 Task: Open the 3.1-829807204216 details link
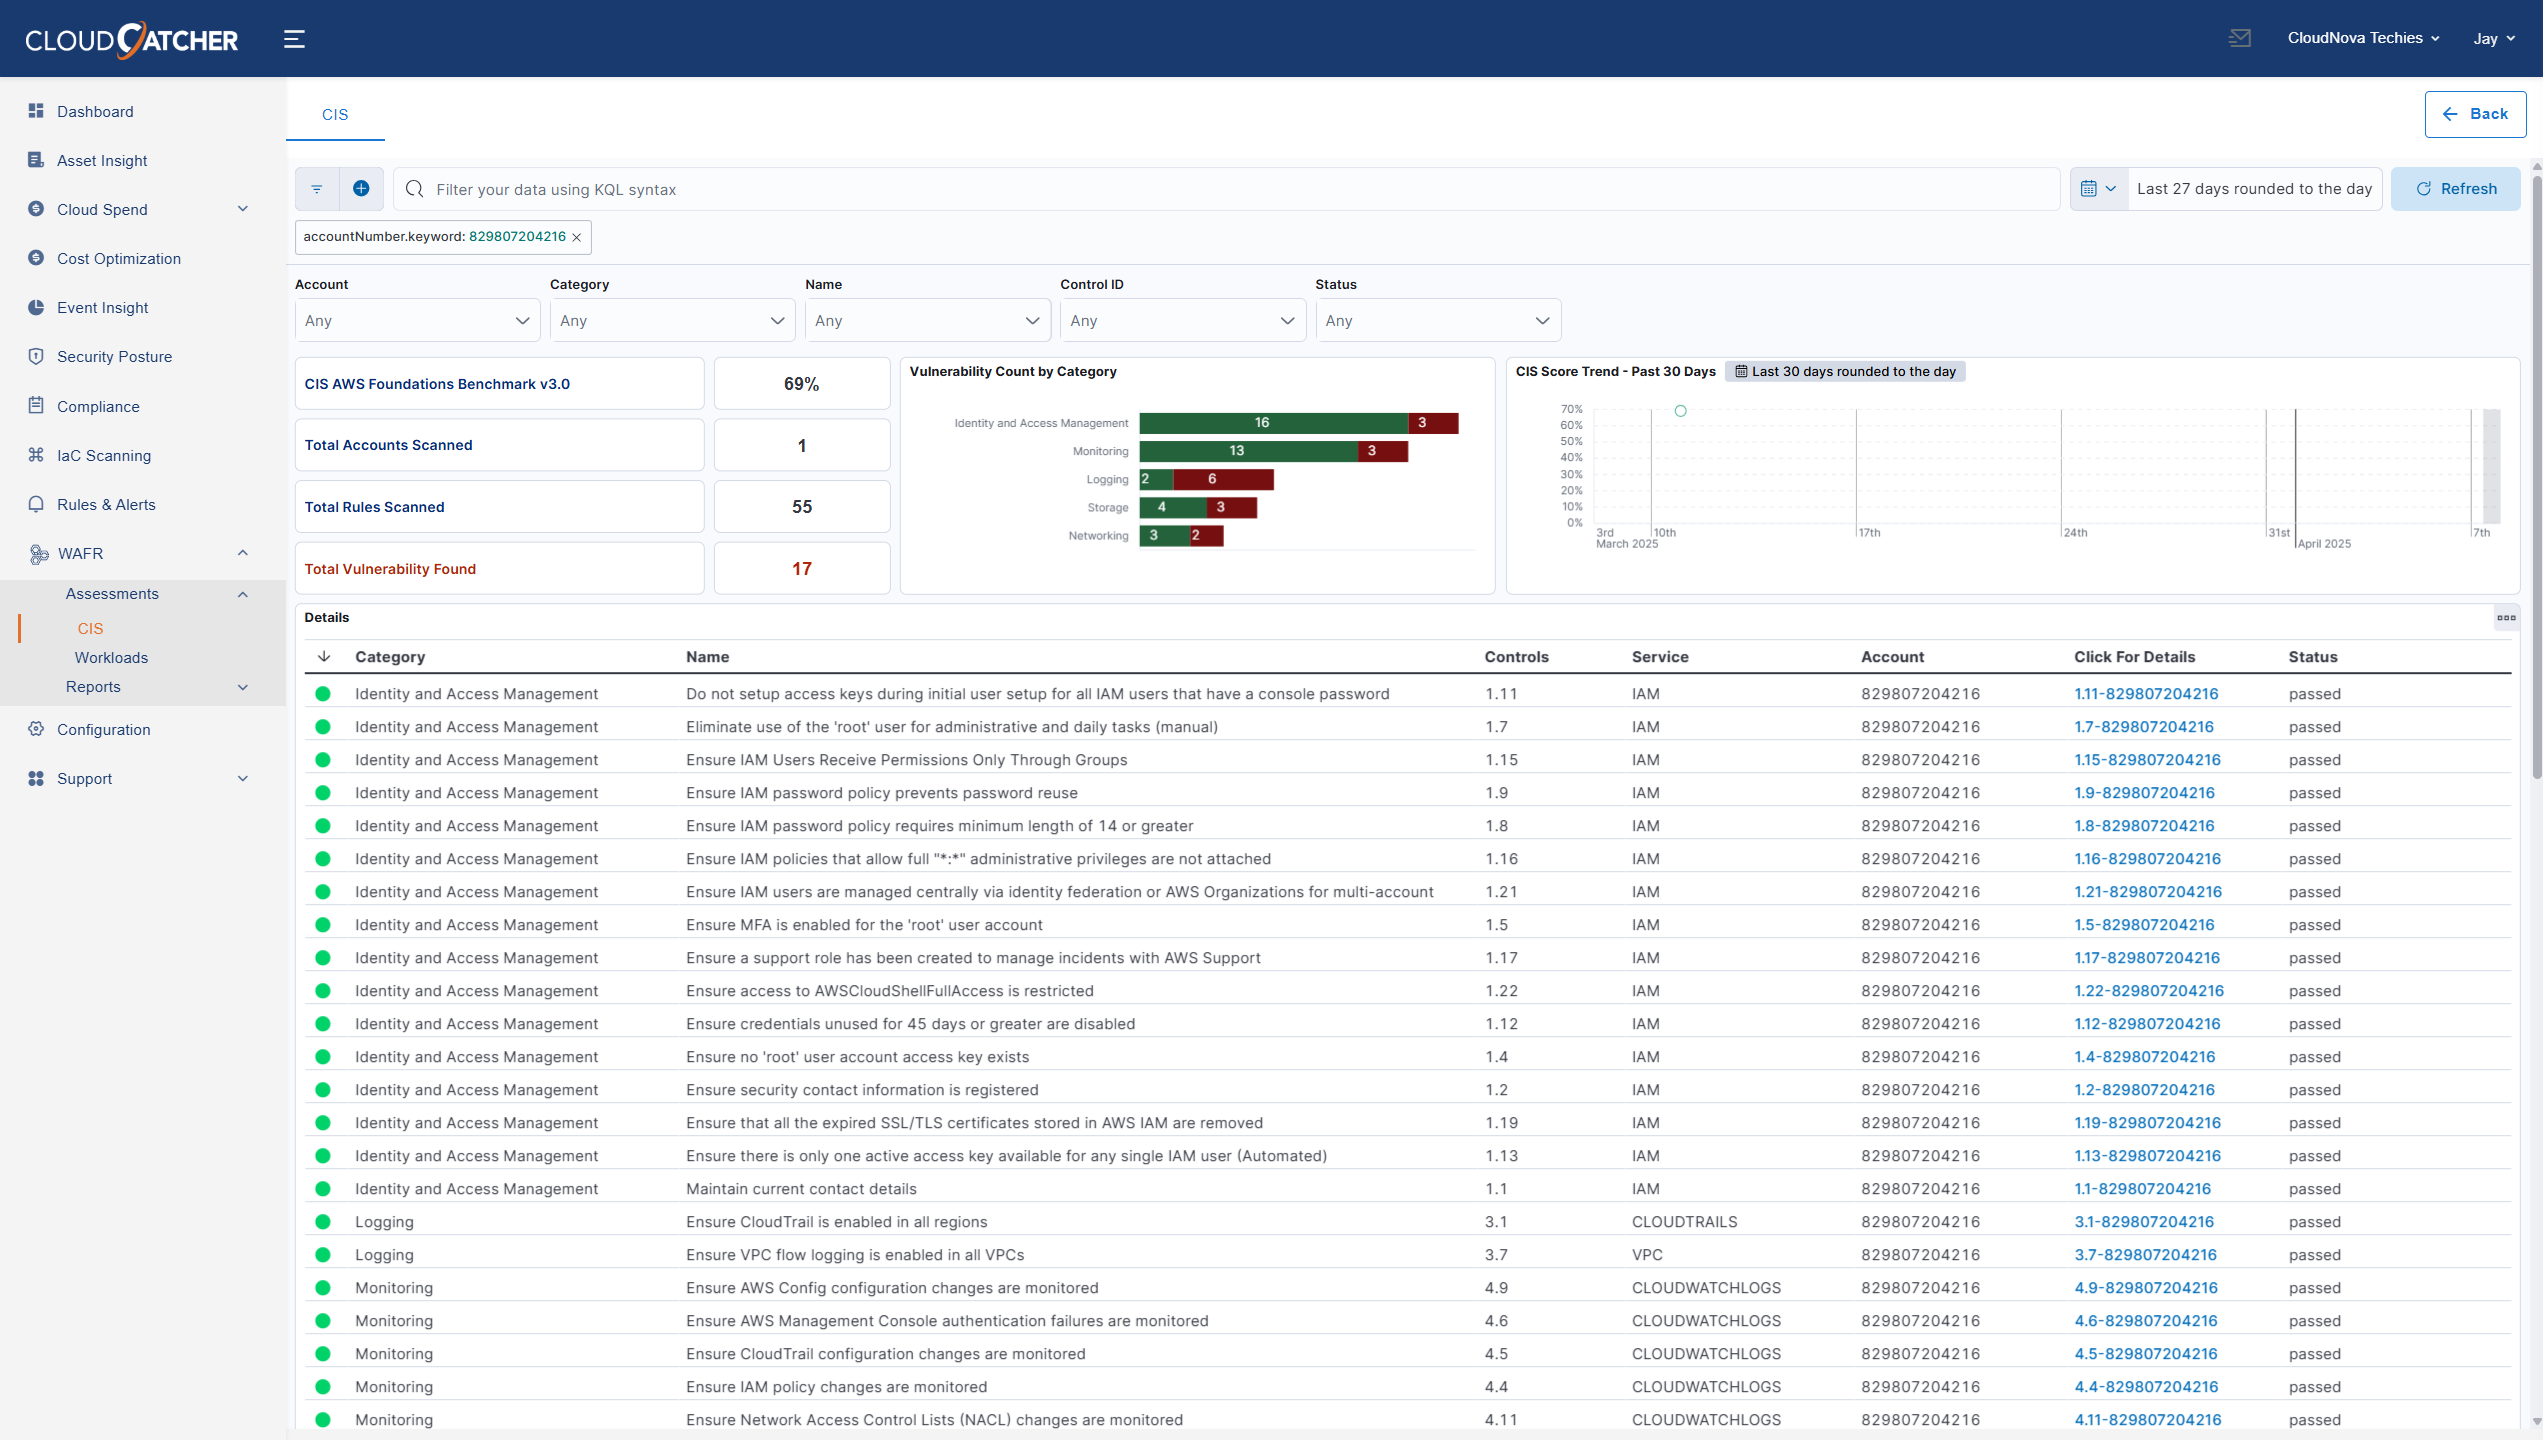pyautogui.click(x=2144, y=1222)
